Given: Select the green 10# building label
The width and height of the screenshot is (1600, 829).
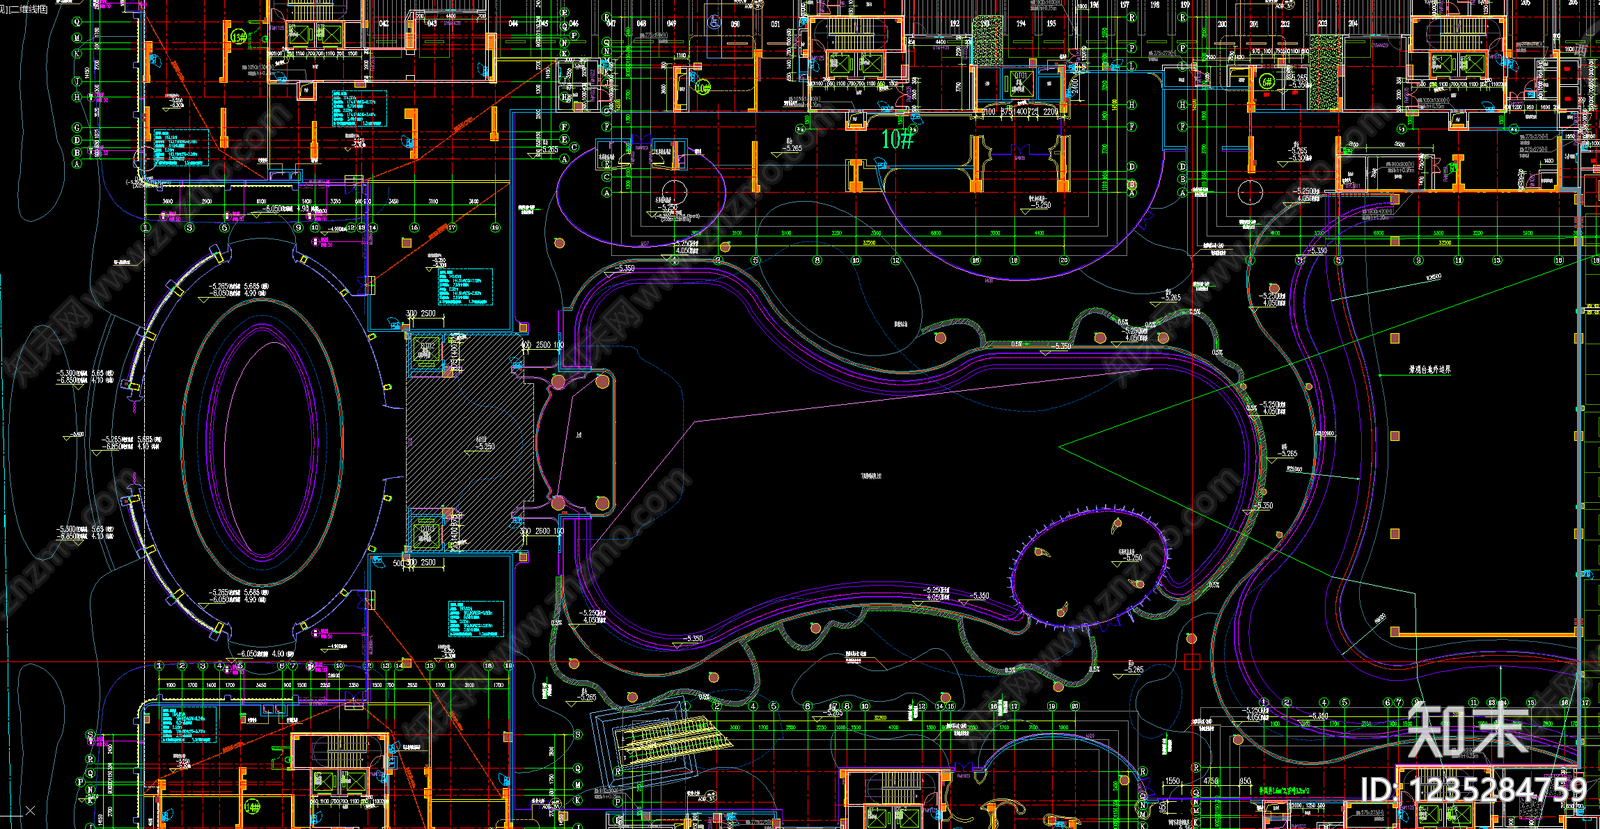Looking at the screenshot, I should tap(897, 139).
